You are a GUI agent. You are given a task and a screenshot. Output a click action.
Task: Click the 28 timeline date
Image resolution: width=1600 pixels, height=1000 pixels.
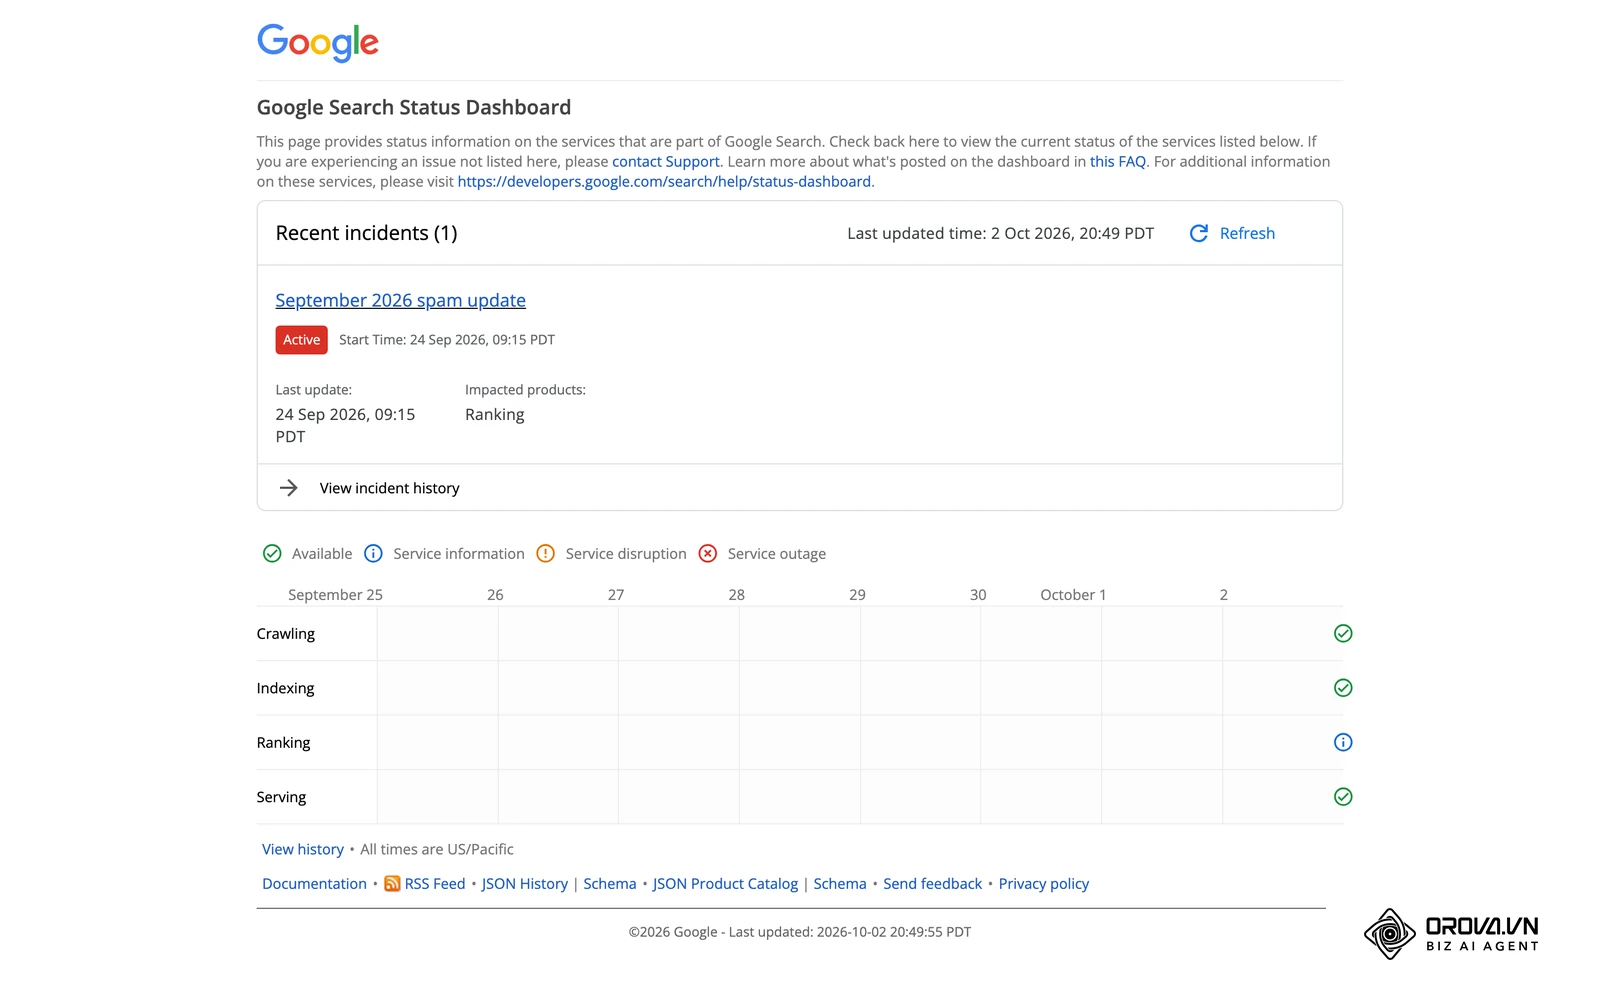[737, 595]
